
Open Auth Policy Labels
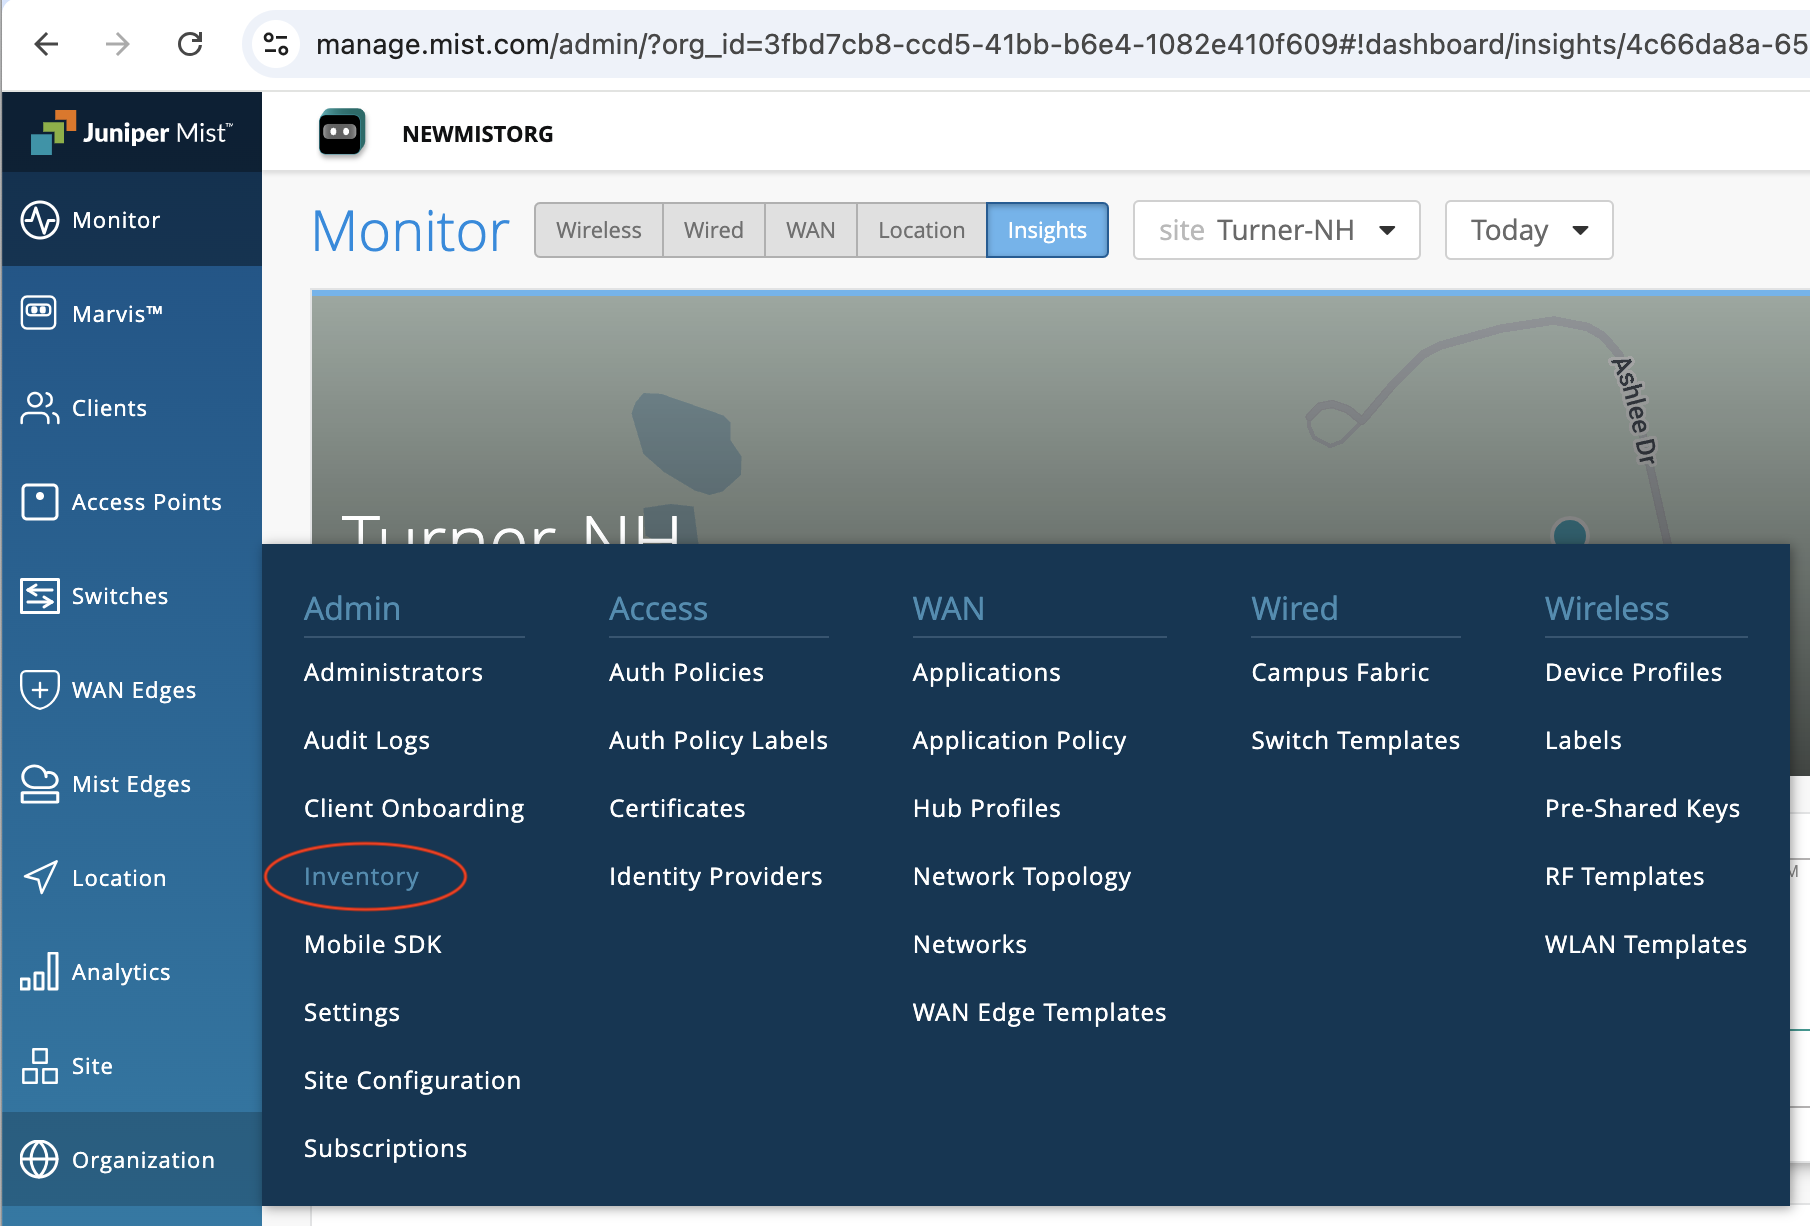[719, 740]
